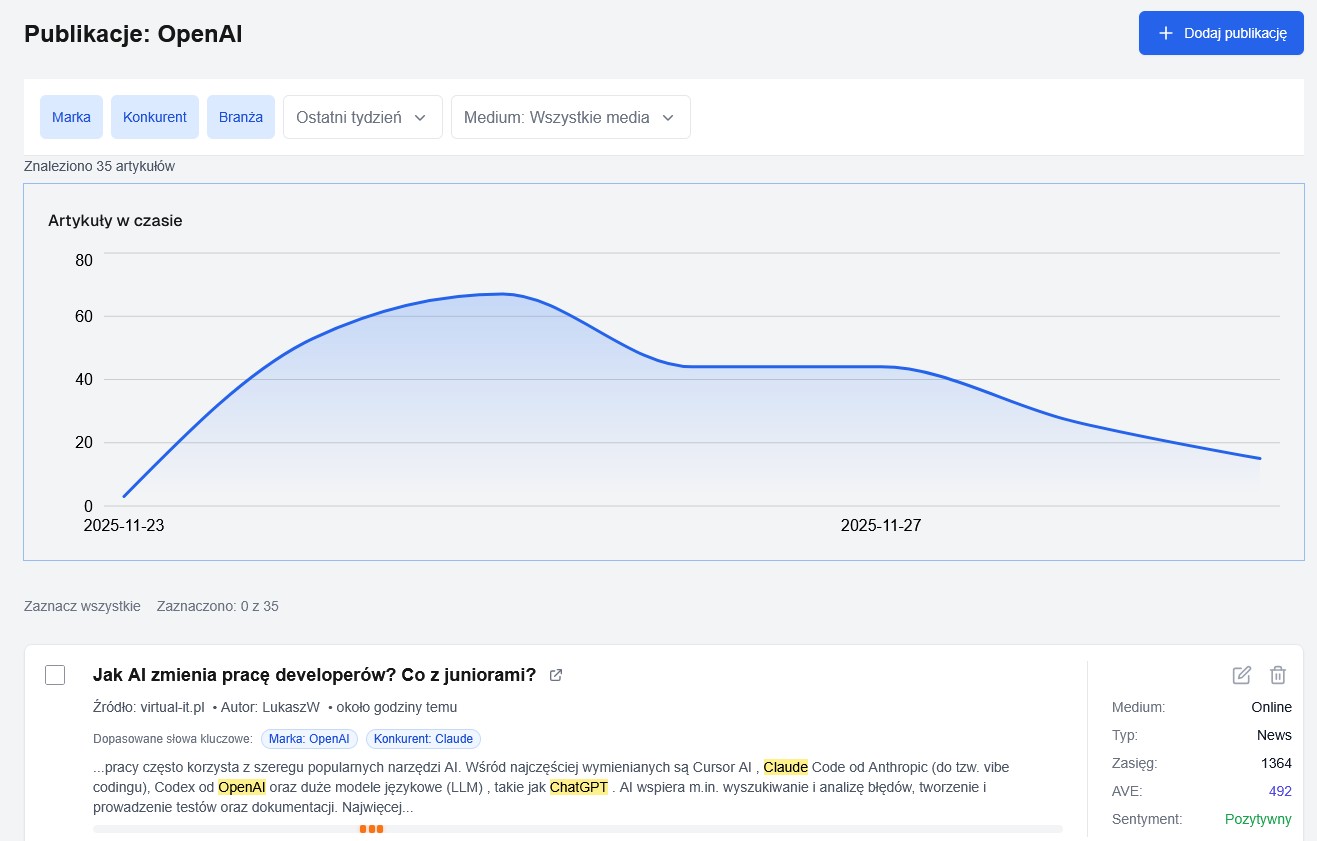Toggle the Branża filter chip
The height and width of the screenshot is (841, 1317).
click(x=241, y=117)
